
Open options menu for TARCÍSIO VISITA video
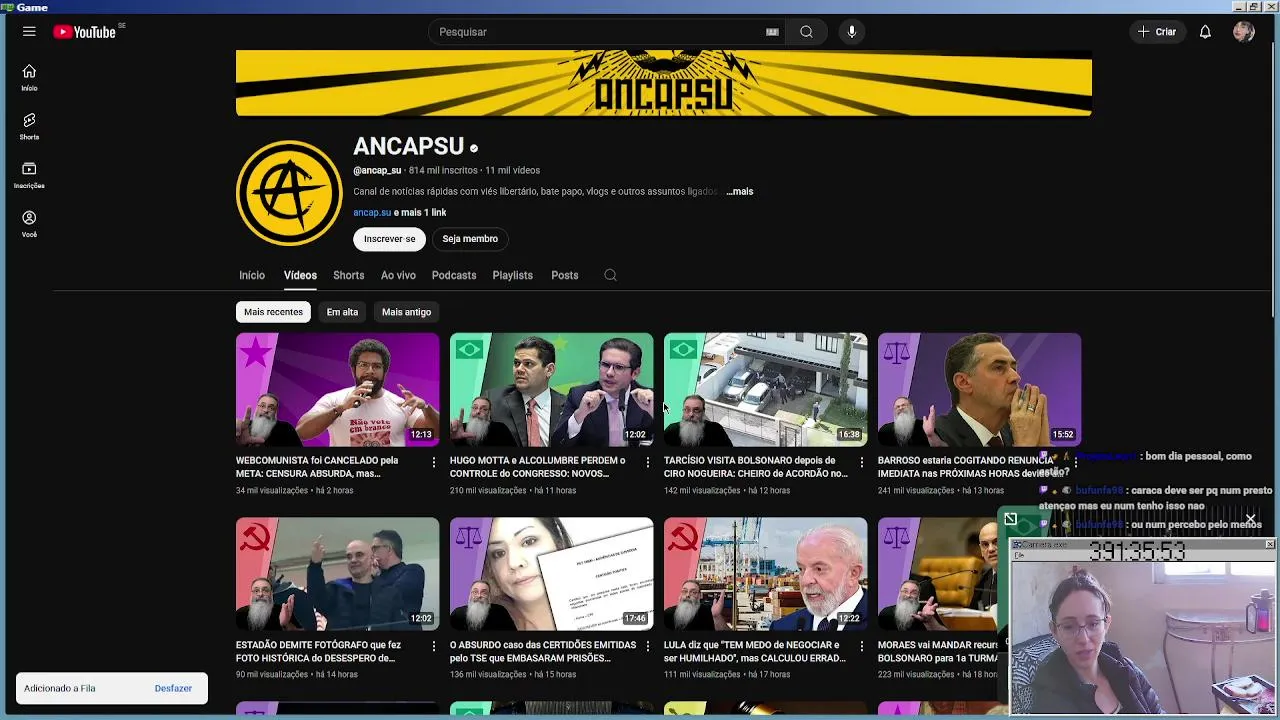(x=861, y=462)
